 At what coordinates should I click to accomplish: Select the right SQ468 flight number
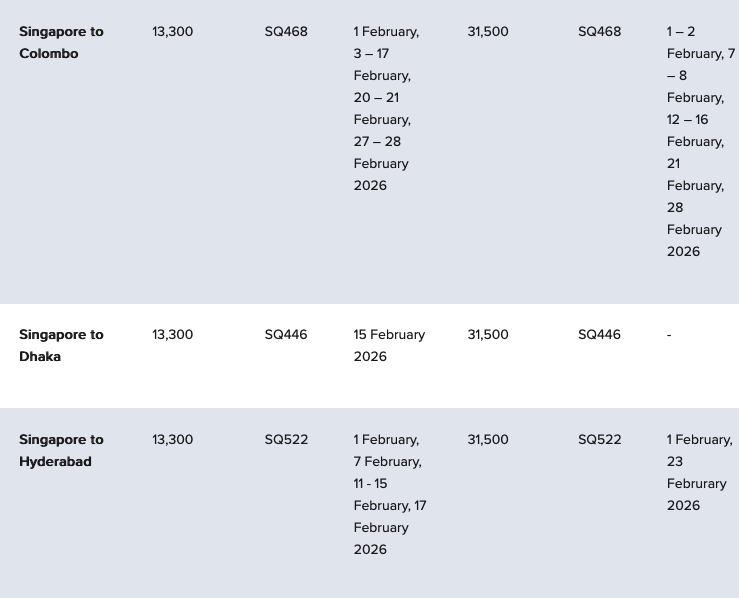point(599,32)
